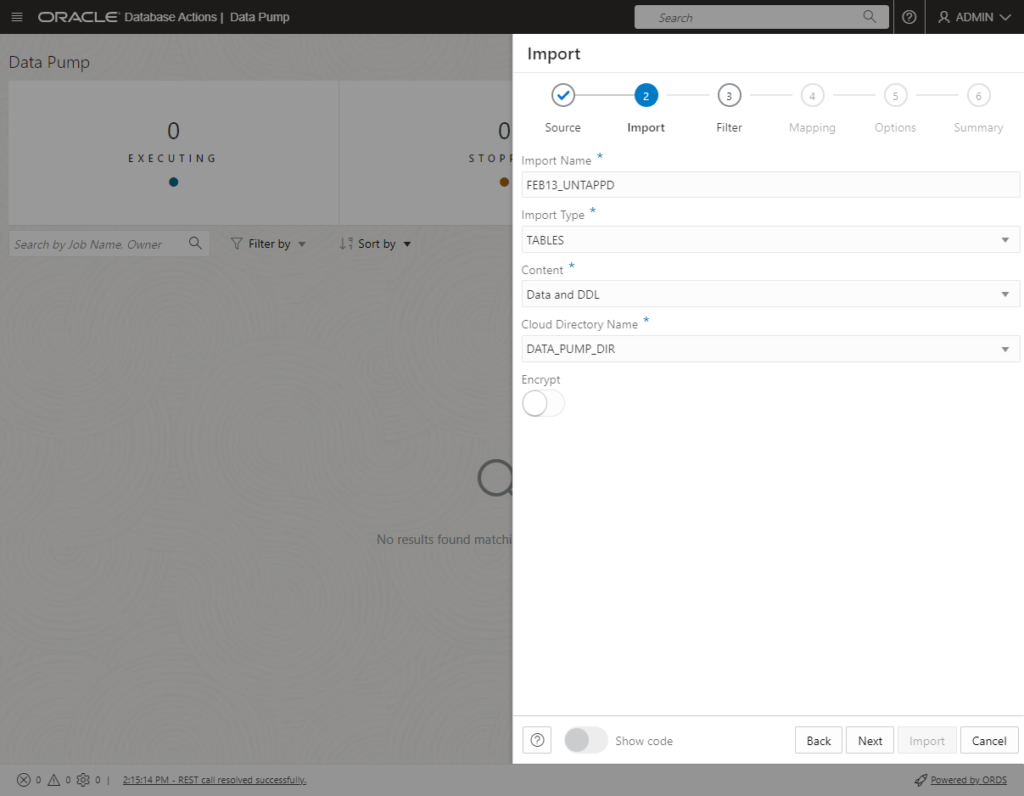The width and height of the screenshot is (1024, 796).
Task: Enable the Encrypt toggle
Action: [x=543, y=404]
